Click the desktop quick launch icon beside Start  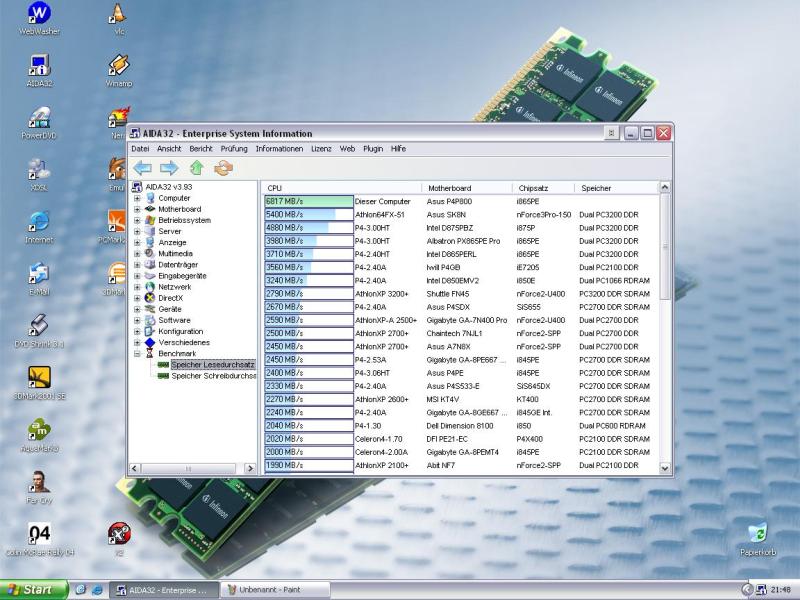[80, 590]
